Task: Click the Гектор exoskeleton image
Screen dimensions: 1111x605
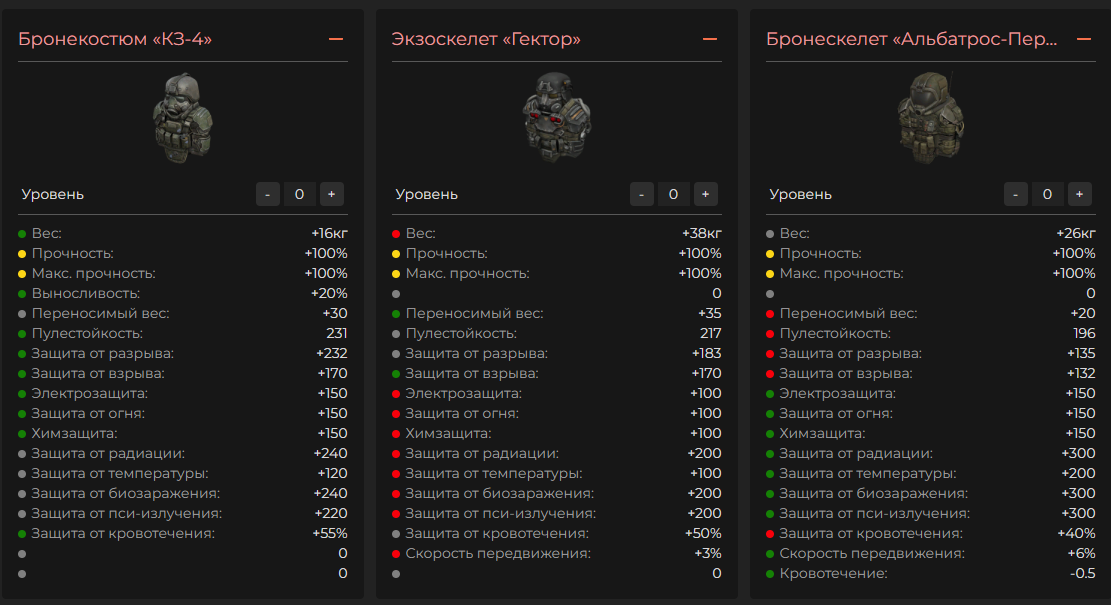Action: pyautogui.click(x=557, y=117)
